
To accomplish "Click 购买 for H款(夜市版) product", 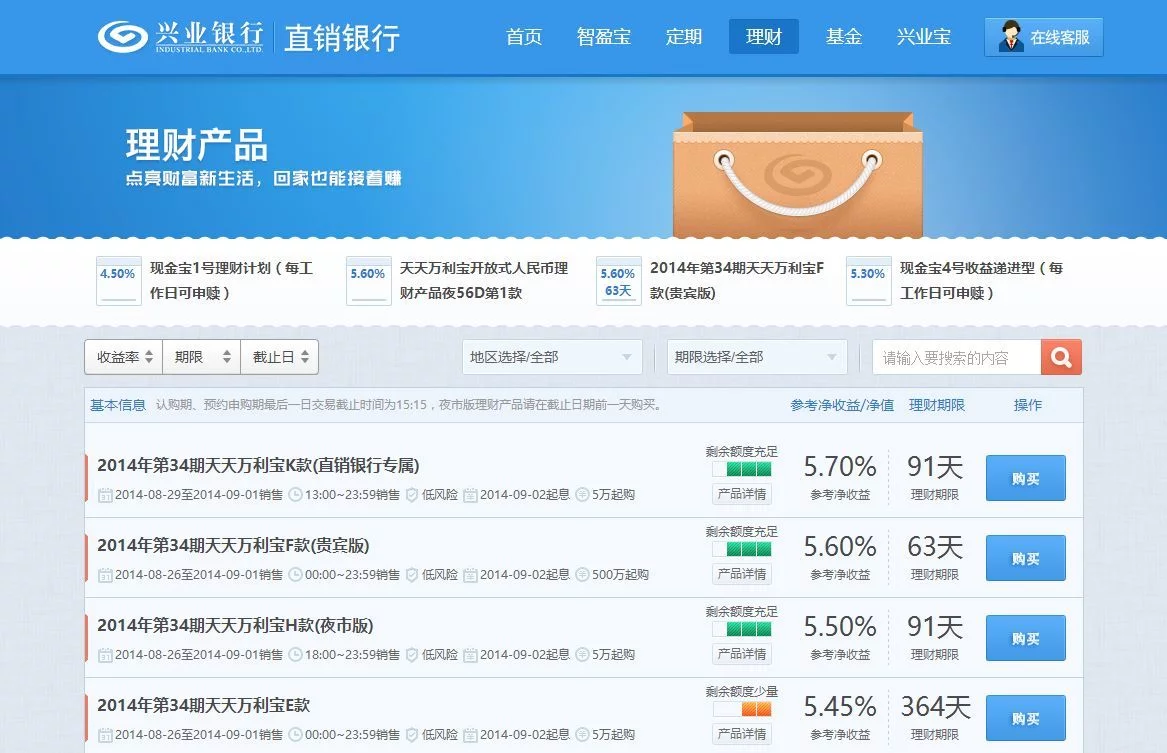I will (1026, 638).
